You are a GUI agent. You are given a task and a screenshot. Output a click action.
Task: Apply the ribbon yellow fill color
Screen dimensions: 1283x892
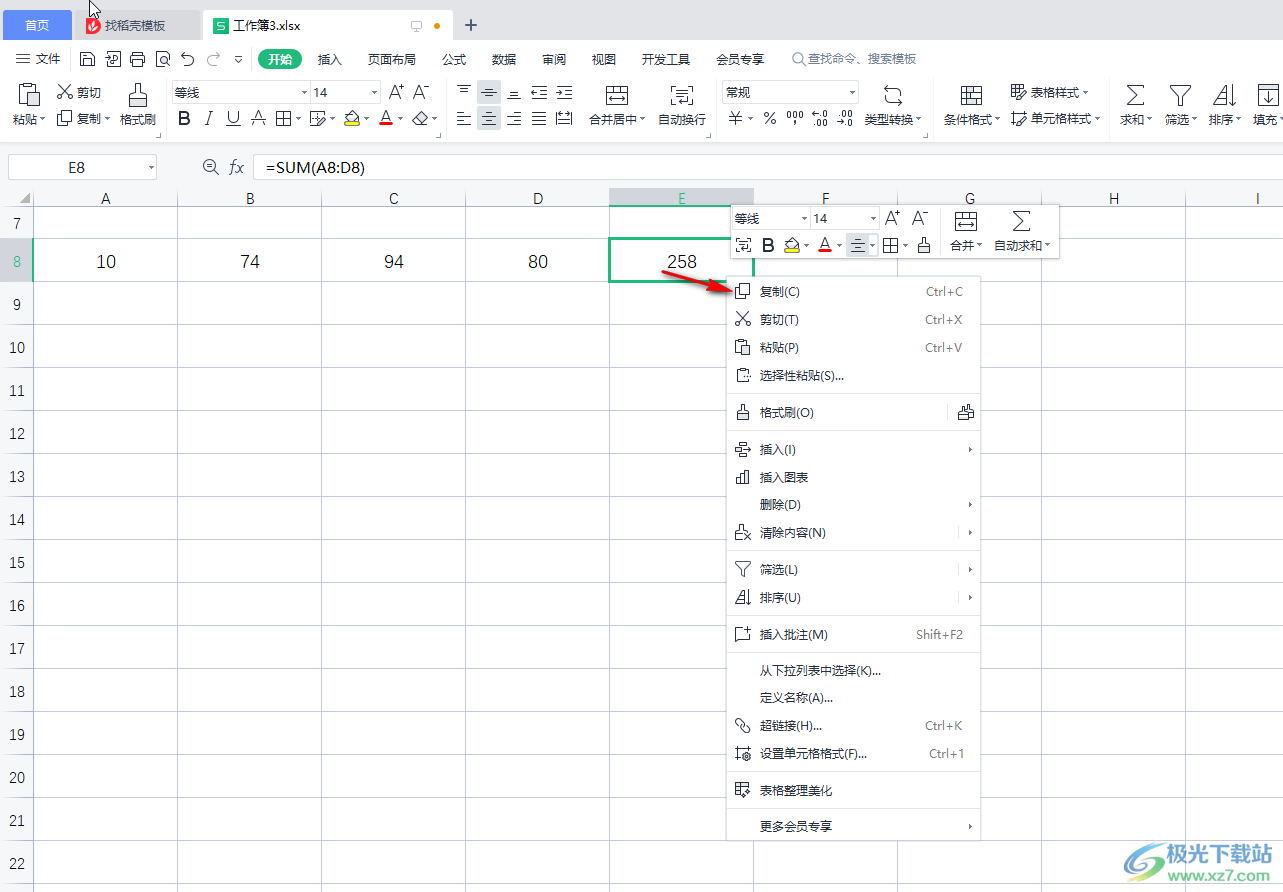coord(351,119)
